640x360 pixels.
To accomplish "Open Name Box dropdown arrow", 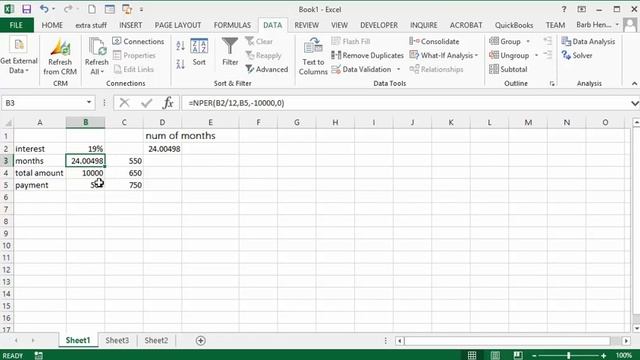I will pyautogui.click(x=89, y=102).
